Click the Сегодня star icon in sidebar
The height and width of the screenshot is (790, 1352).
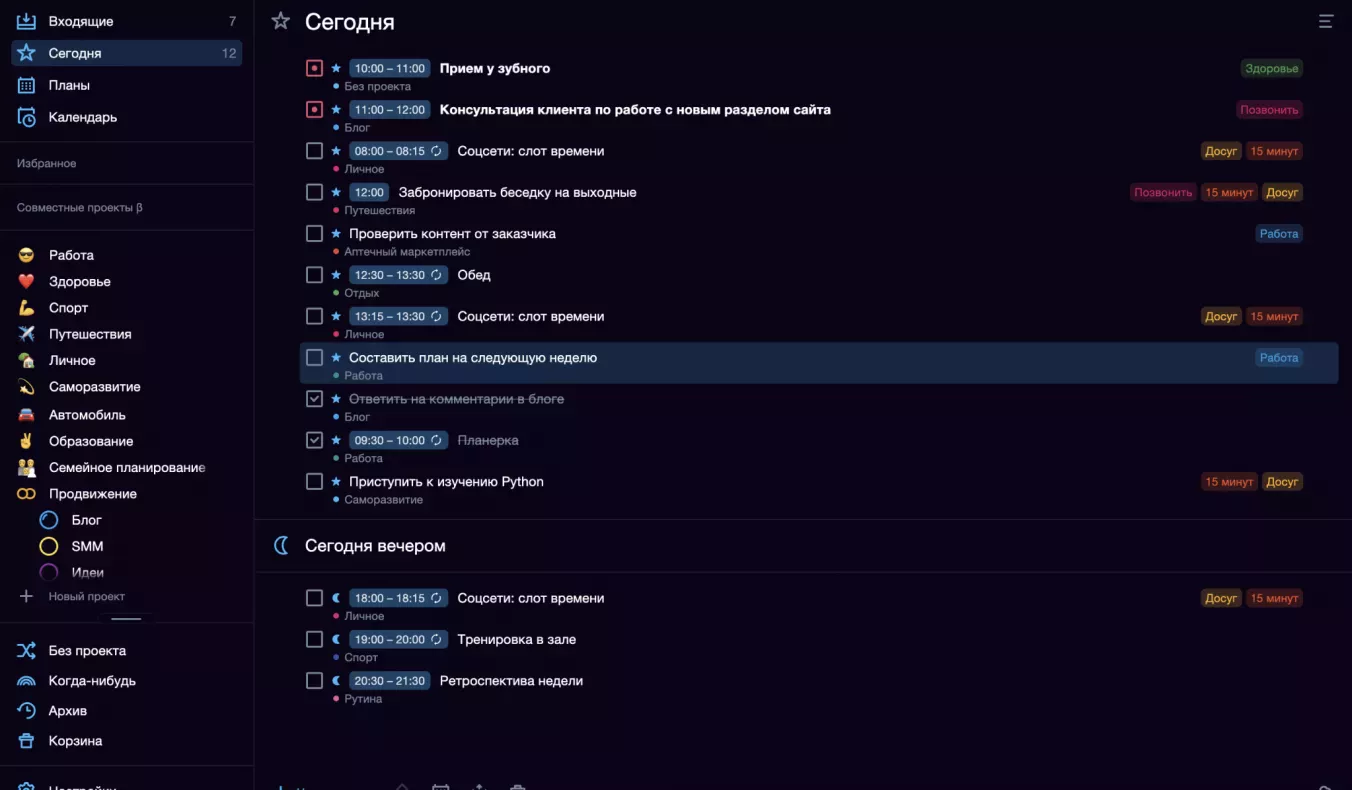(x=26, y=53)
